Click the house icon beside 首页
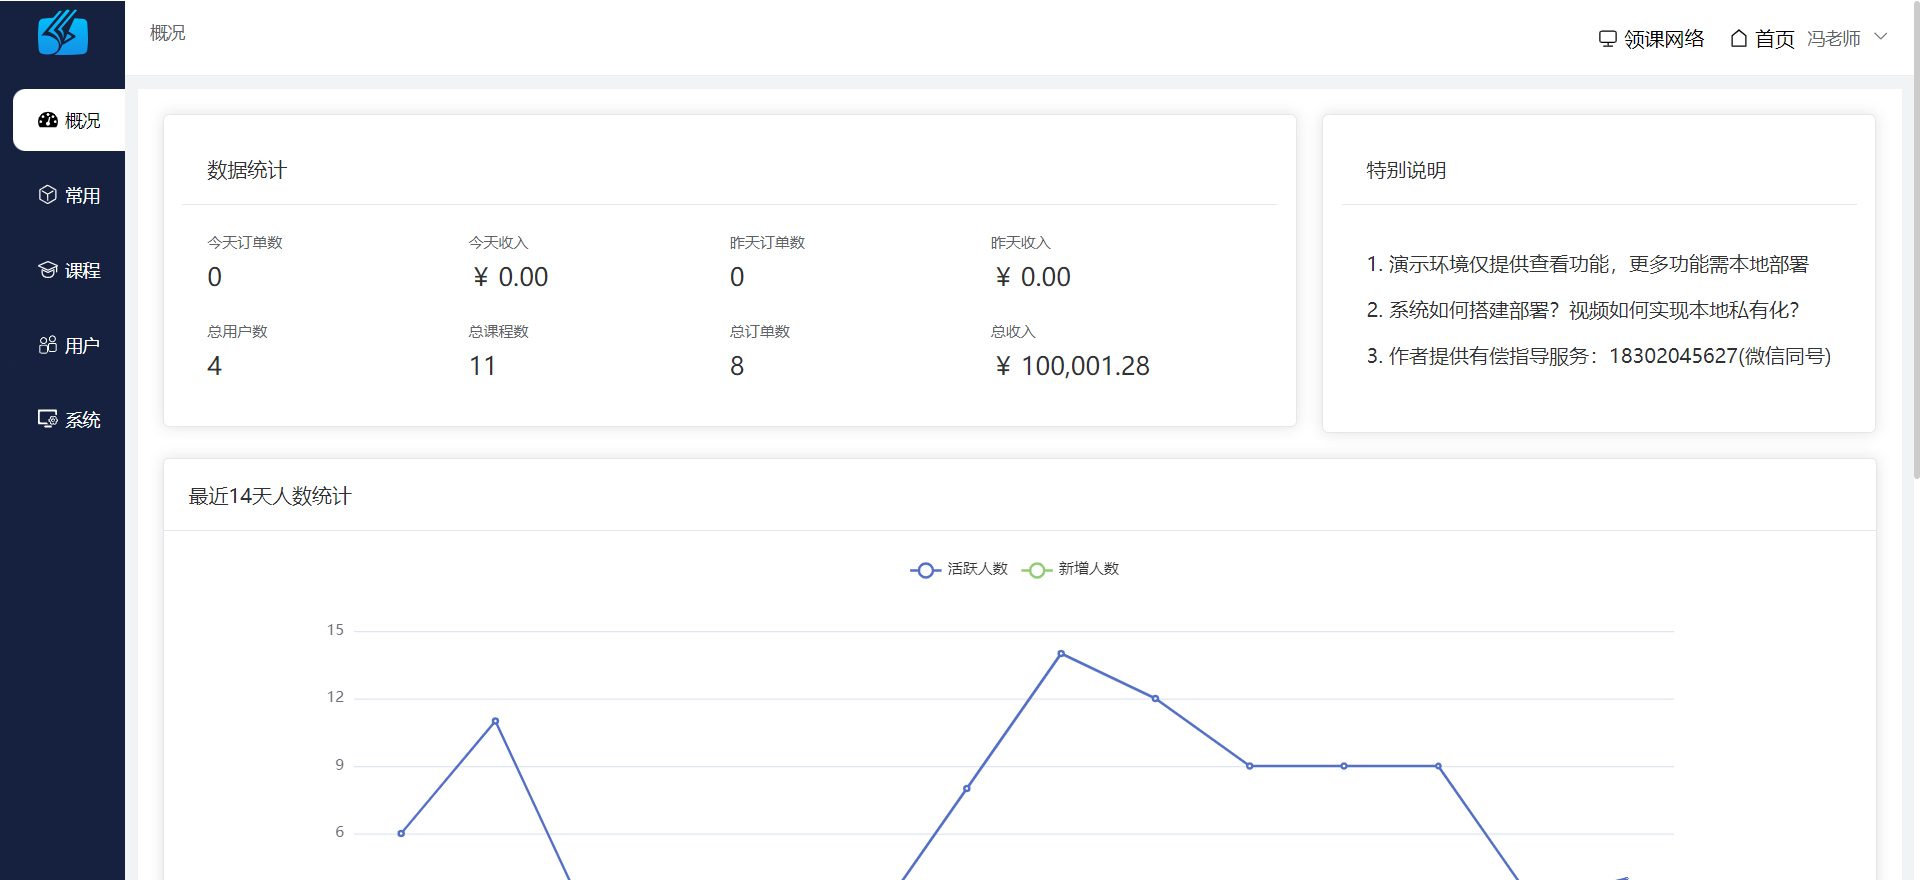1920x880 pixels. (x=1739, y=39)
